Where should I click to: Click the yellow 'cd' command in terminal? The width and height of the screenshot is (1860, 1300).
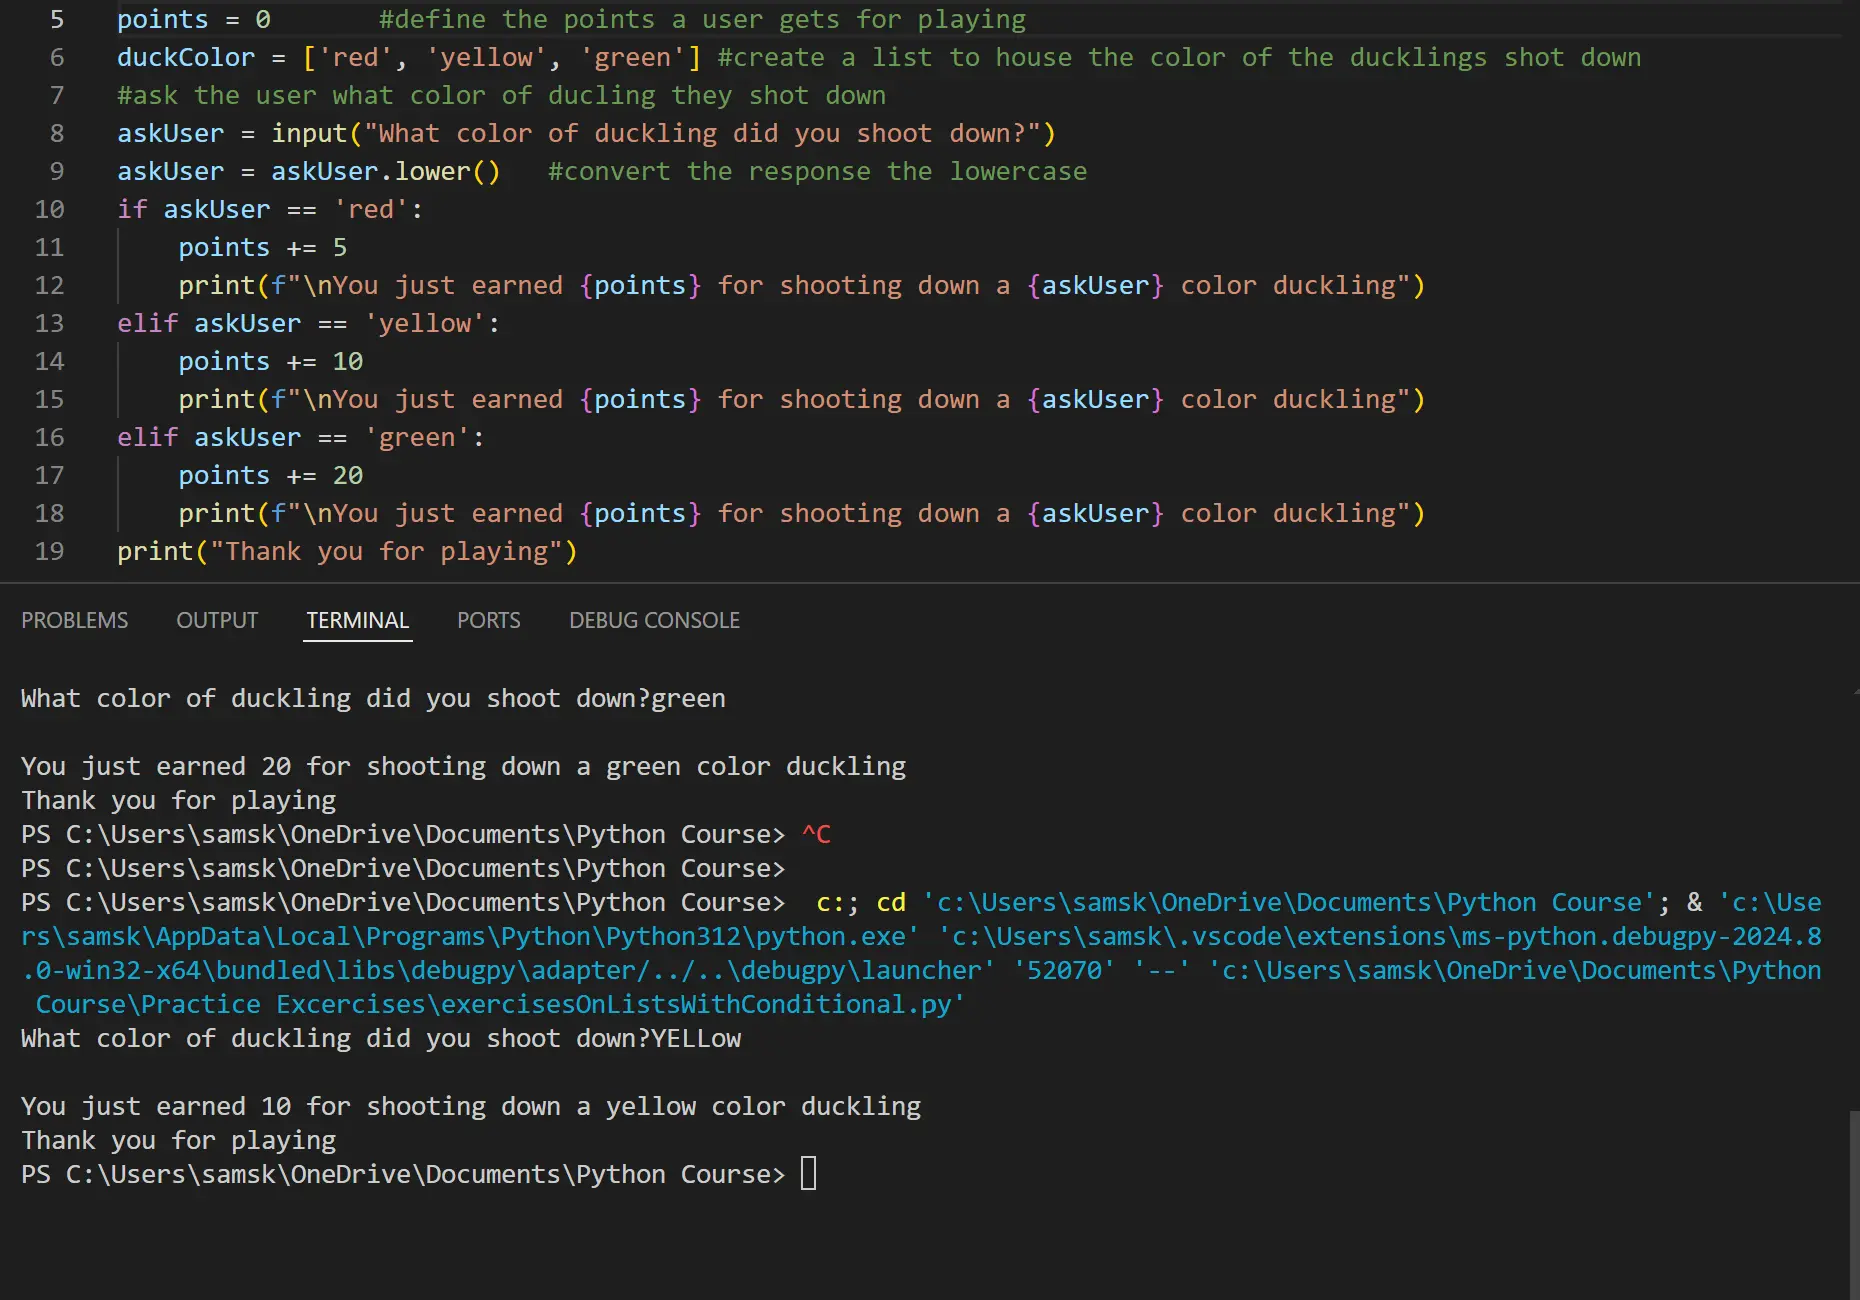(x=891, y=902)
